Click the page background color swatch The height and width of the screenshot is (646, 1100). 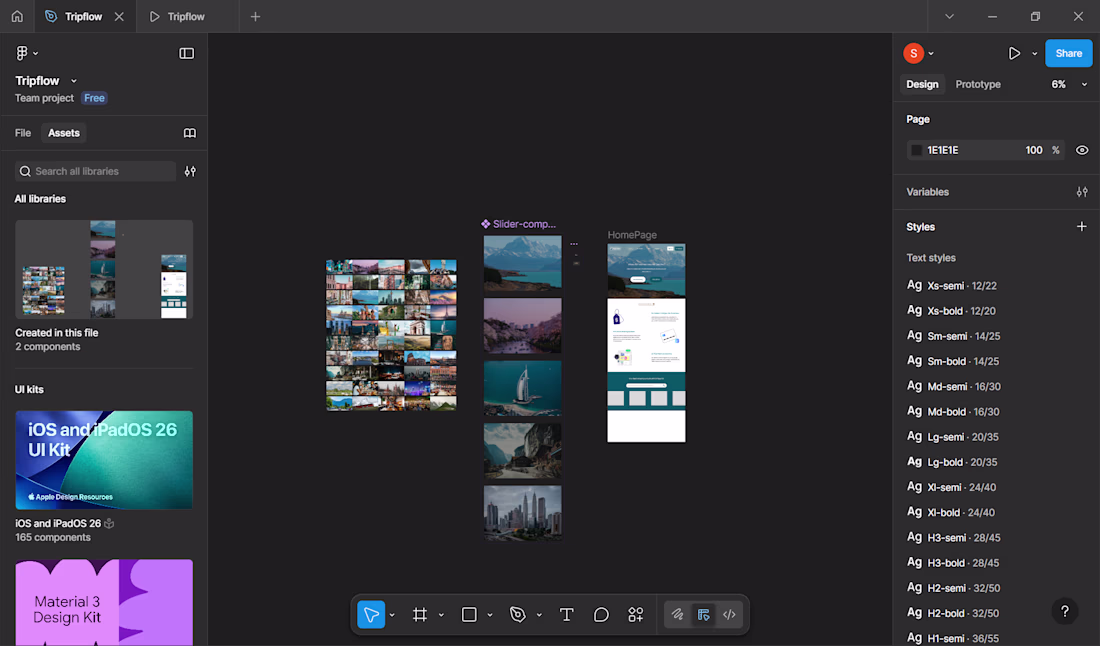(916, 150)
